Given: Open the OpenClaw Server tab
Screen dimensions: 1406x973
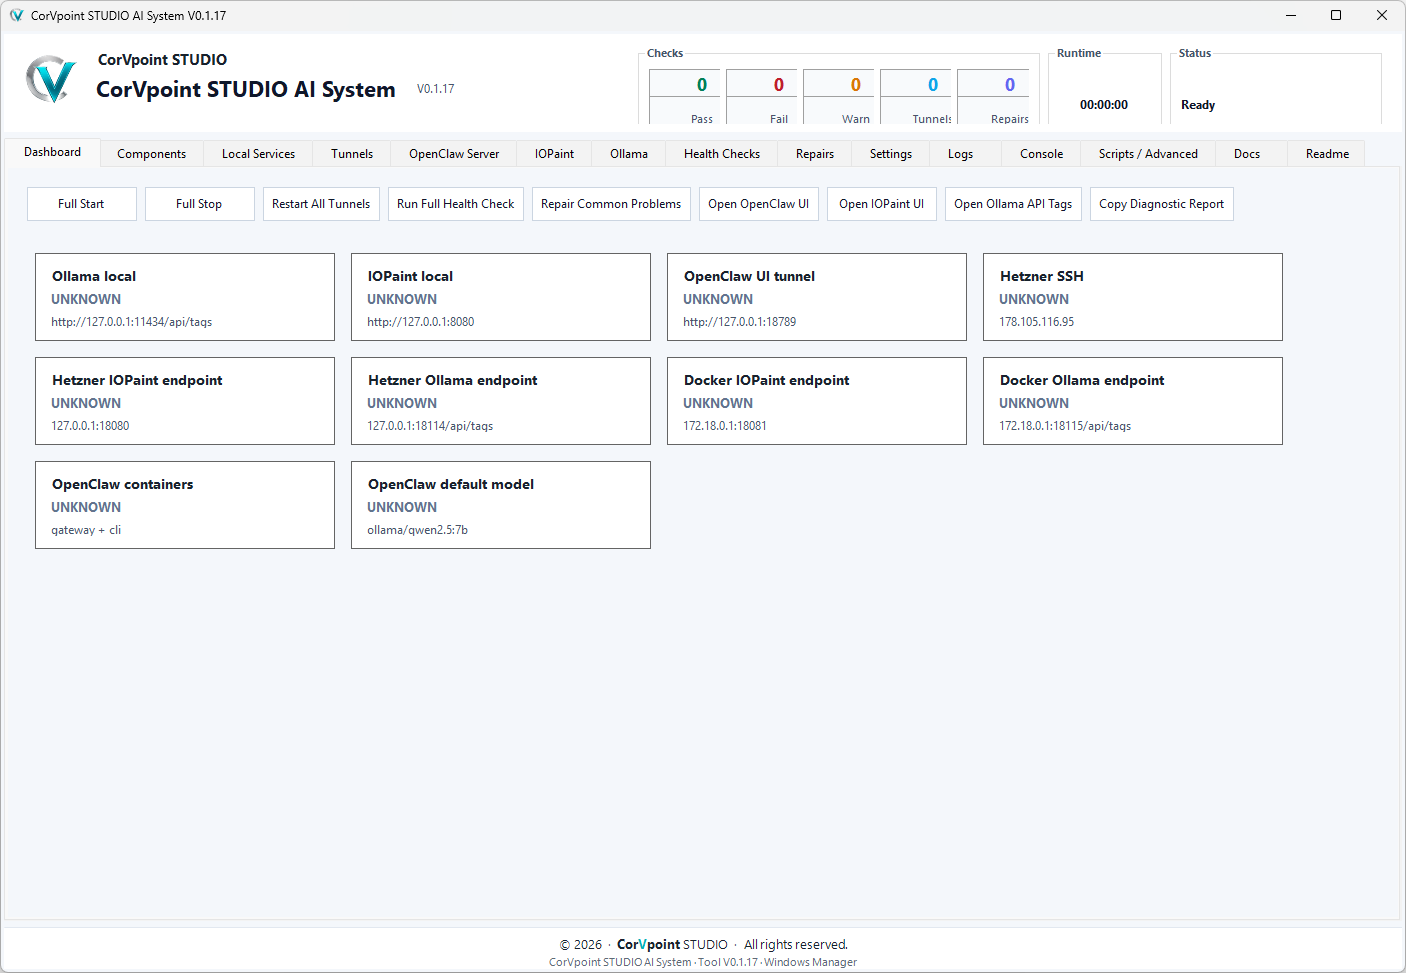Looking at the screenshot, I should click(454, 154).
